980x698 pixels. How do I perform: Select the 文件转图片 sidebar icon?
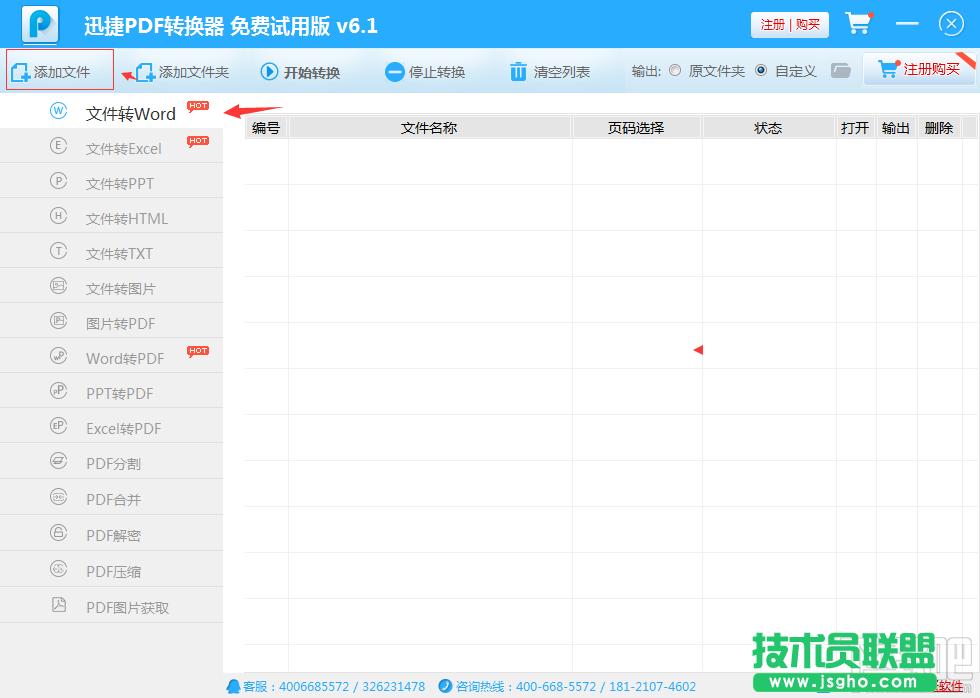tap(60, 288)
